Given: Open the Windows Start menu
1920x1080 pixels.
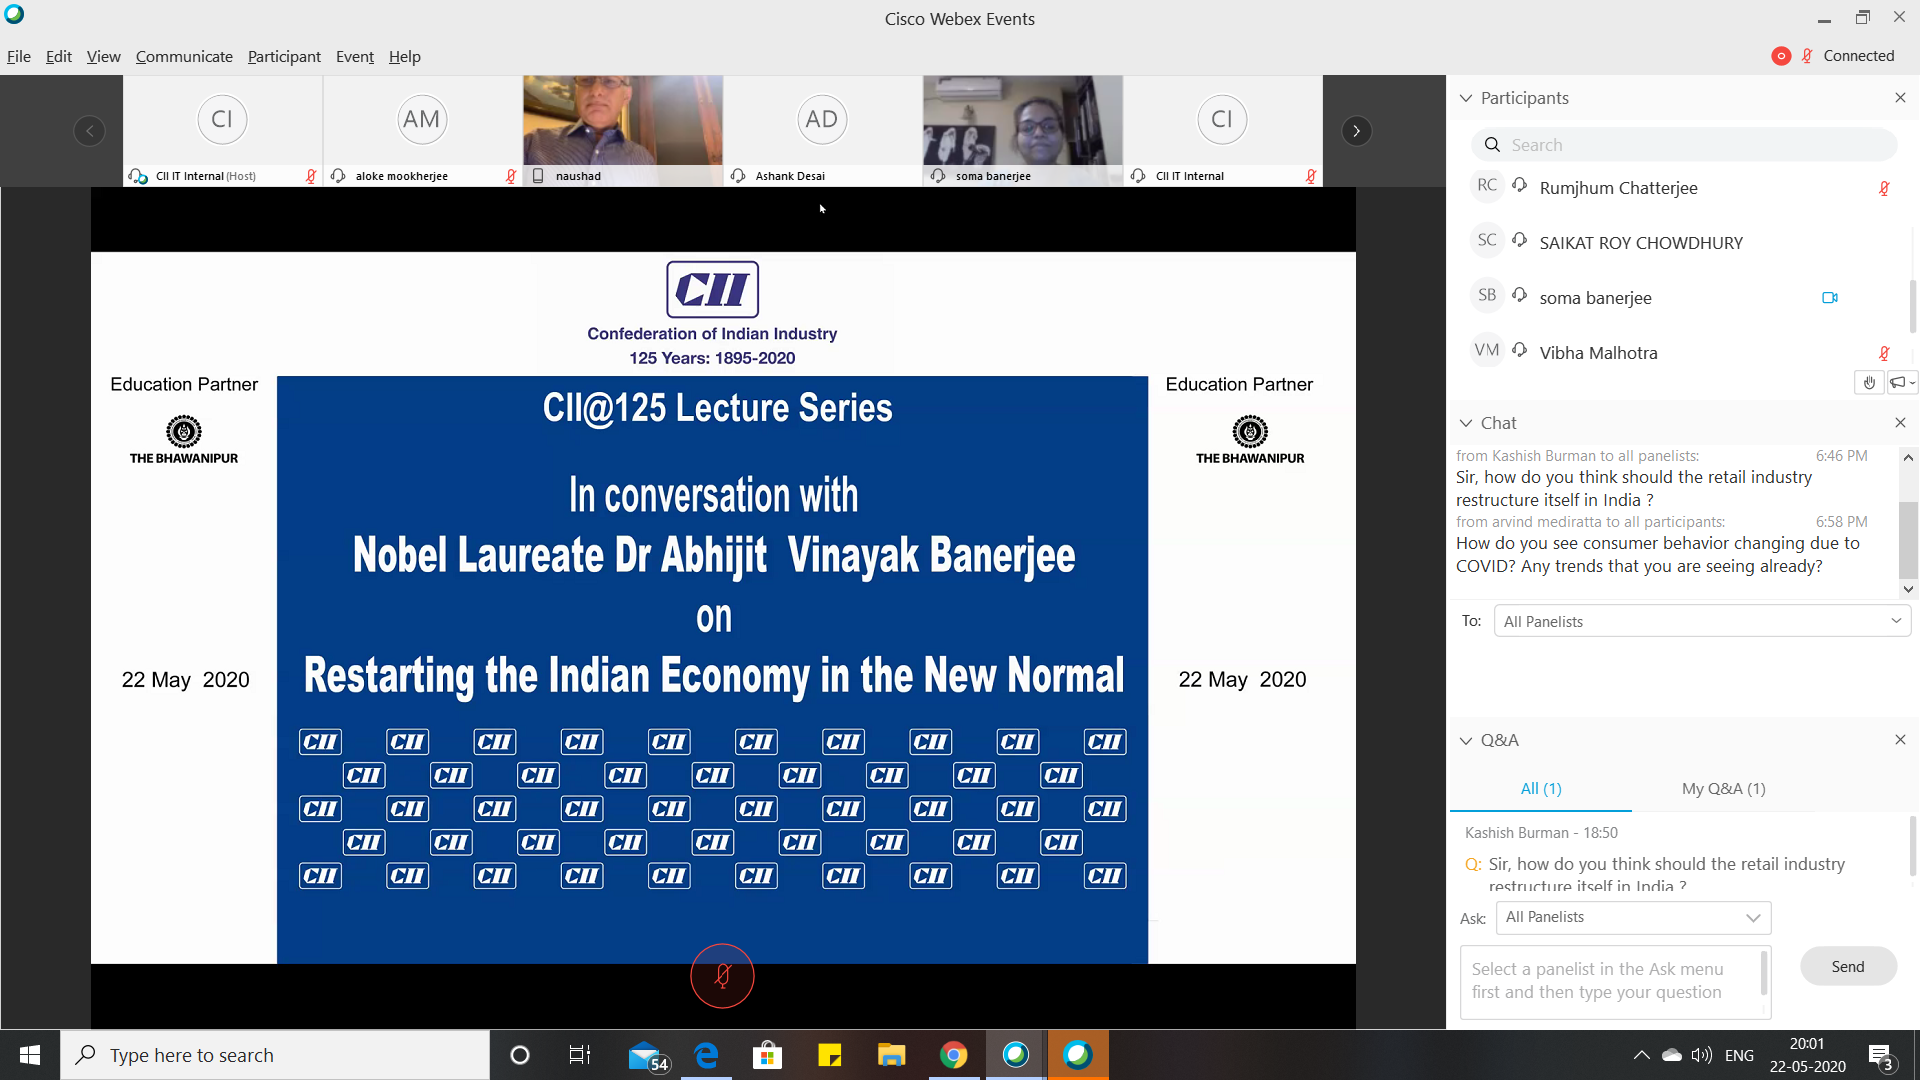Looking at the screenshot, I should [x=30, y=1055].
